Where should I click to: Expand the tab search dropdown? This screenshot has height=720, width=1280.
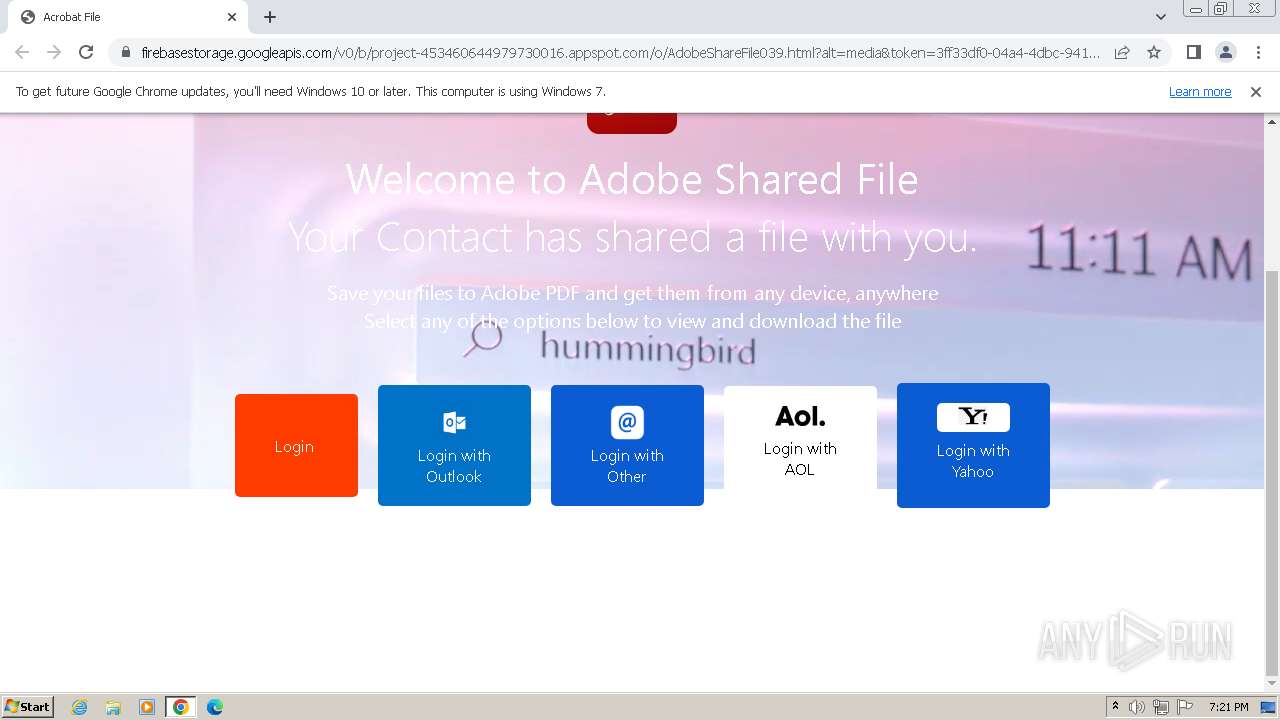[1160, 17]
